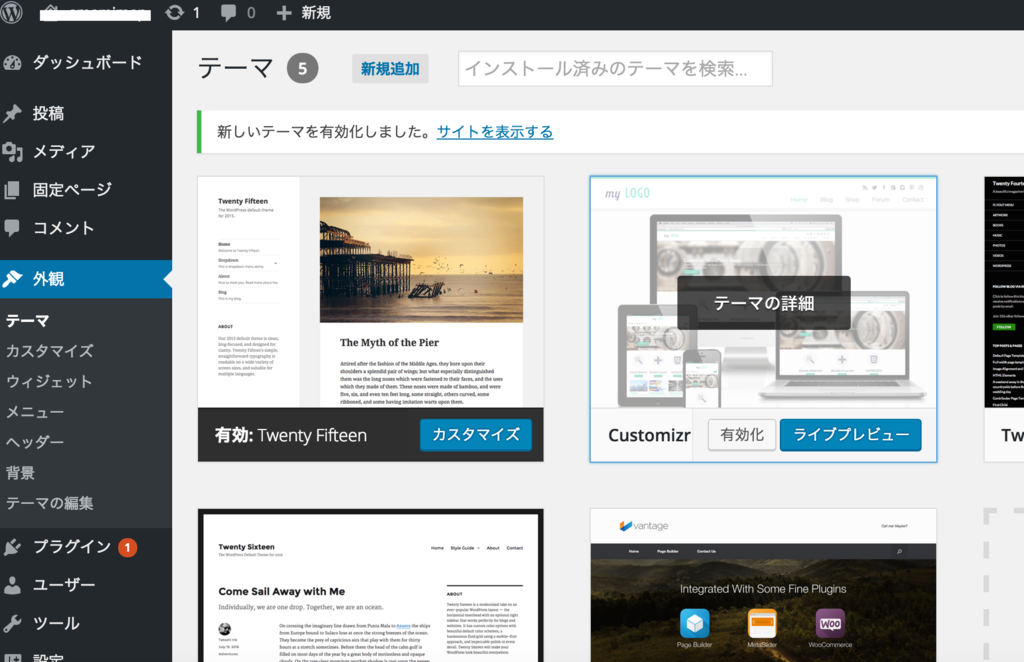Click the theme count badge 5
The image size is (1024, 662).
pos(302,68)
